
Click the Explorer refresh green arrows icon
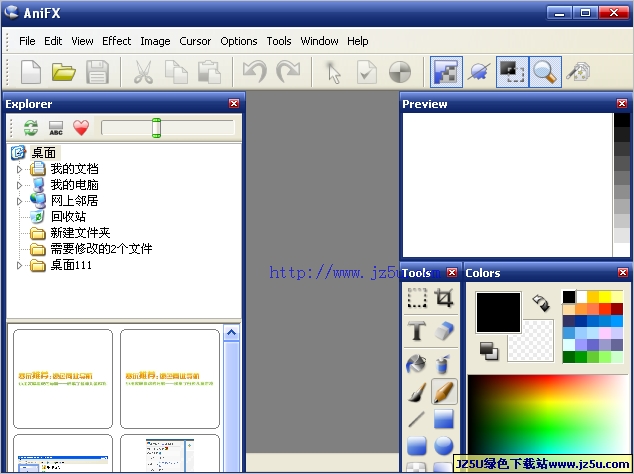(x=31, y=128)
